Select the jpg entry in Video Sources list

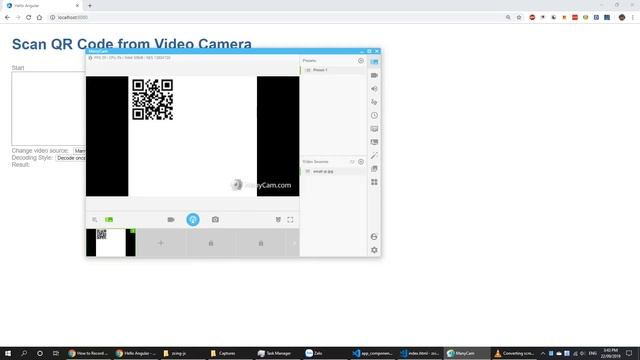click(x=333, y=171)
